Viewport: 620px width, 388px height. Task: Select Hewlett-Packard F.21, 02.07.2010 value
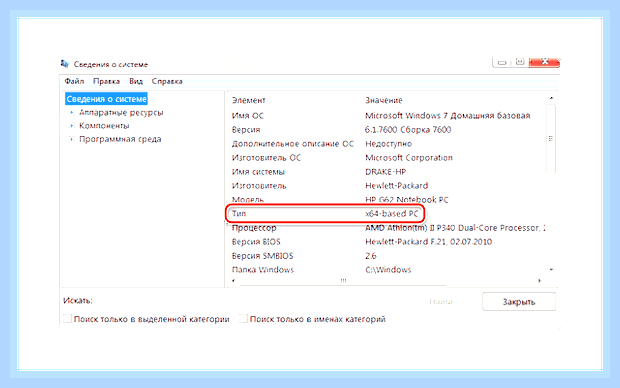coord(429,242)
